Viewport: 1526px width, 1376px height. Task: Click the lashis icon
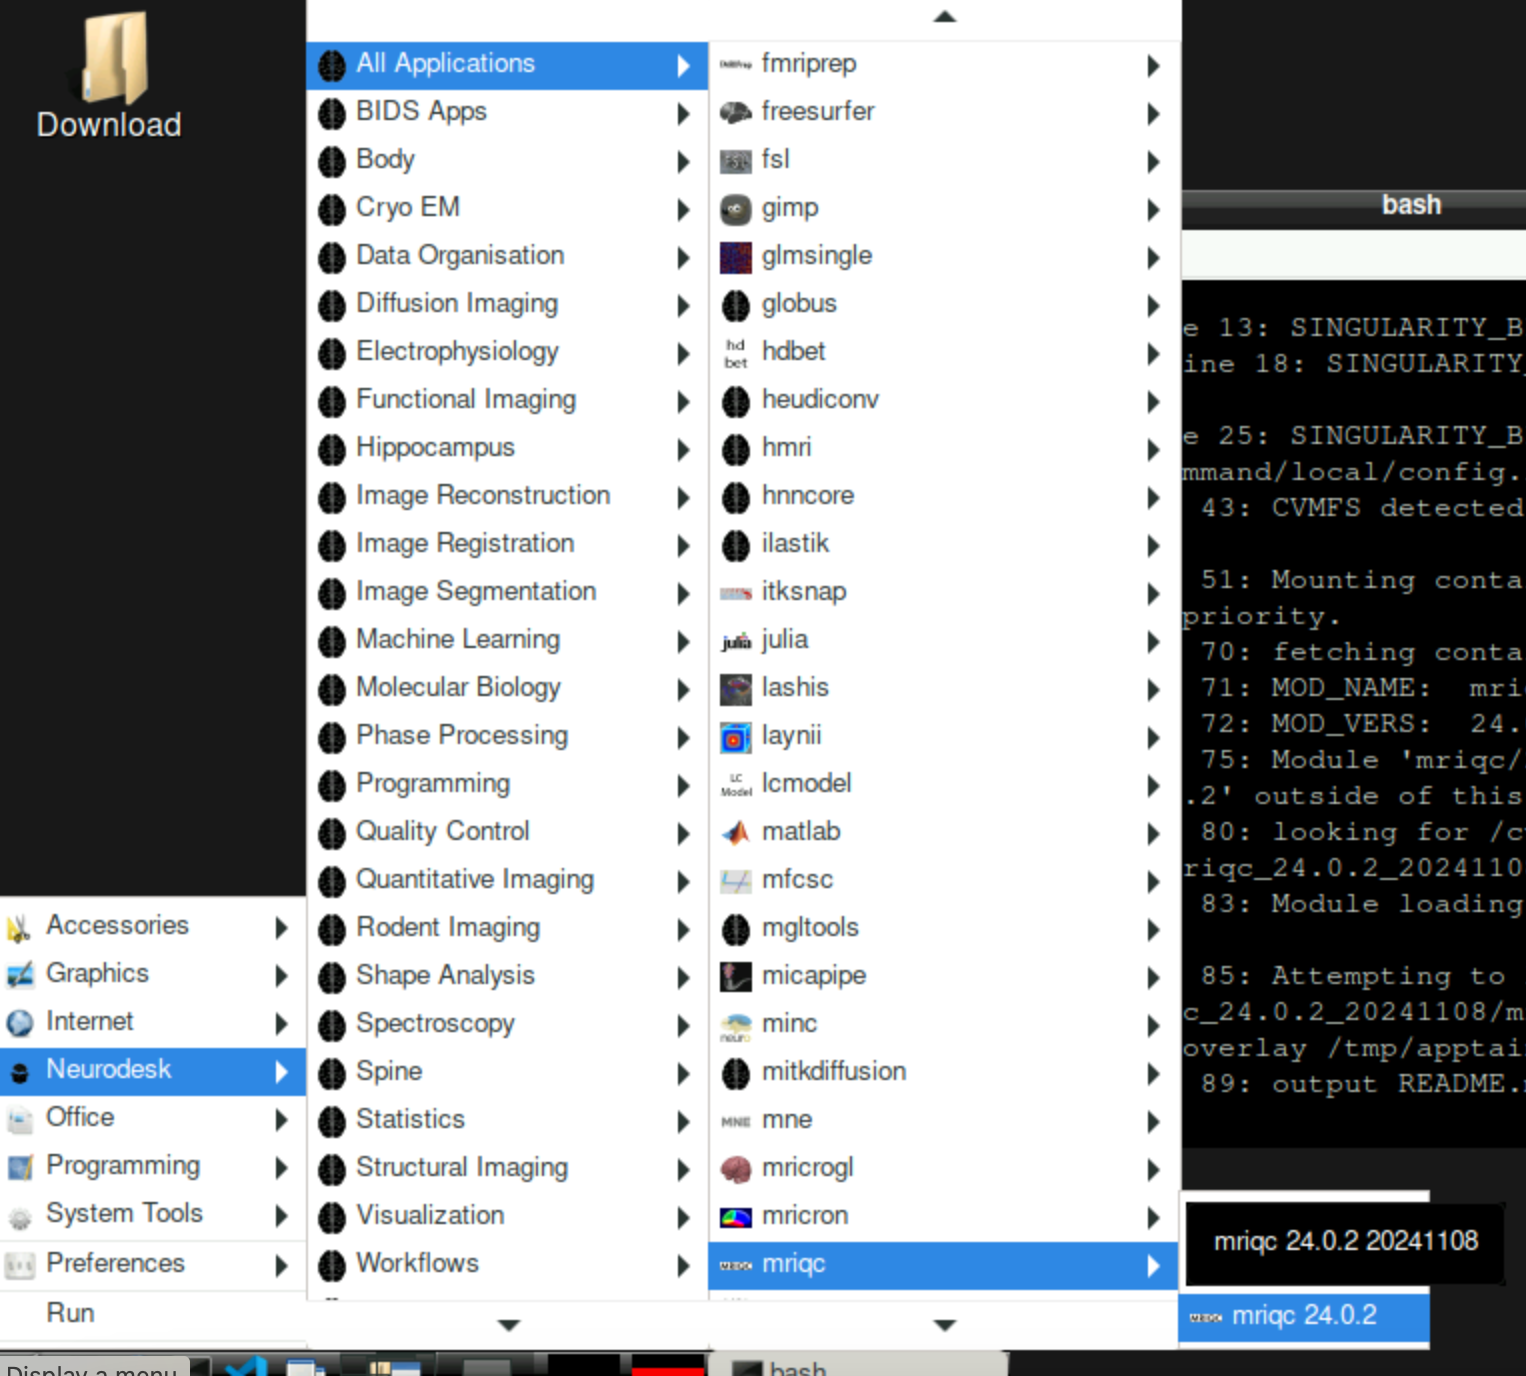click(735, 689)
